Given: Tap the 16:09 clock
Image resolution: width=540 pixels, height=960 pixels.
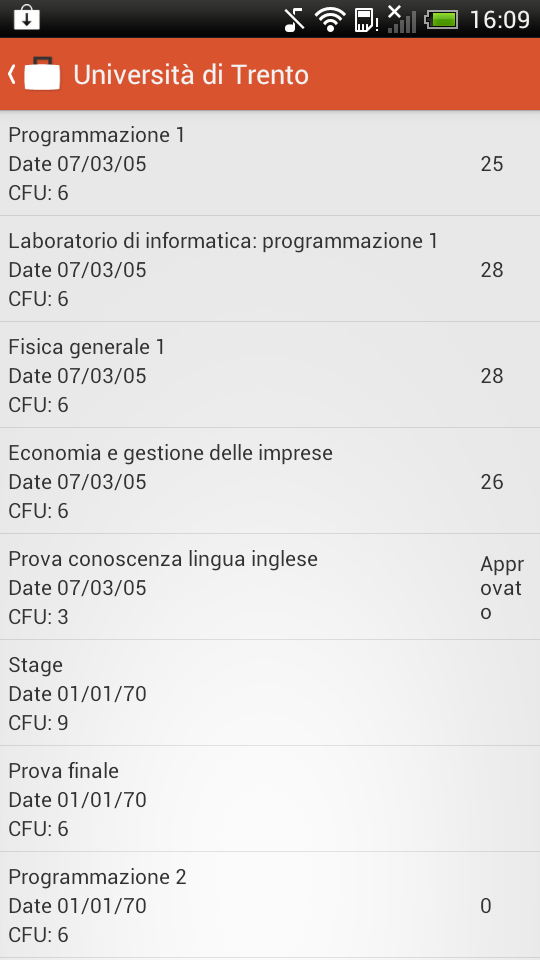Looking at the screenshot, I should pos(499,20).
